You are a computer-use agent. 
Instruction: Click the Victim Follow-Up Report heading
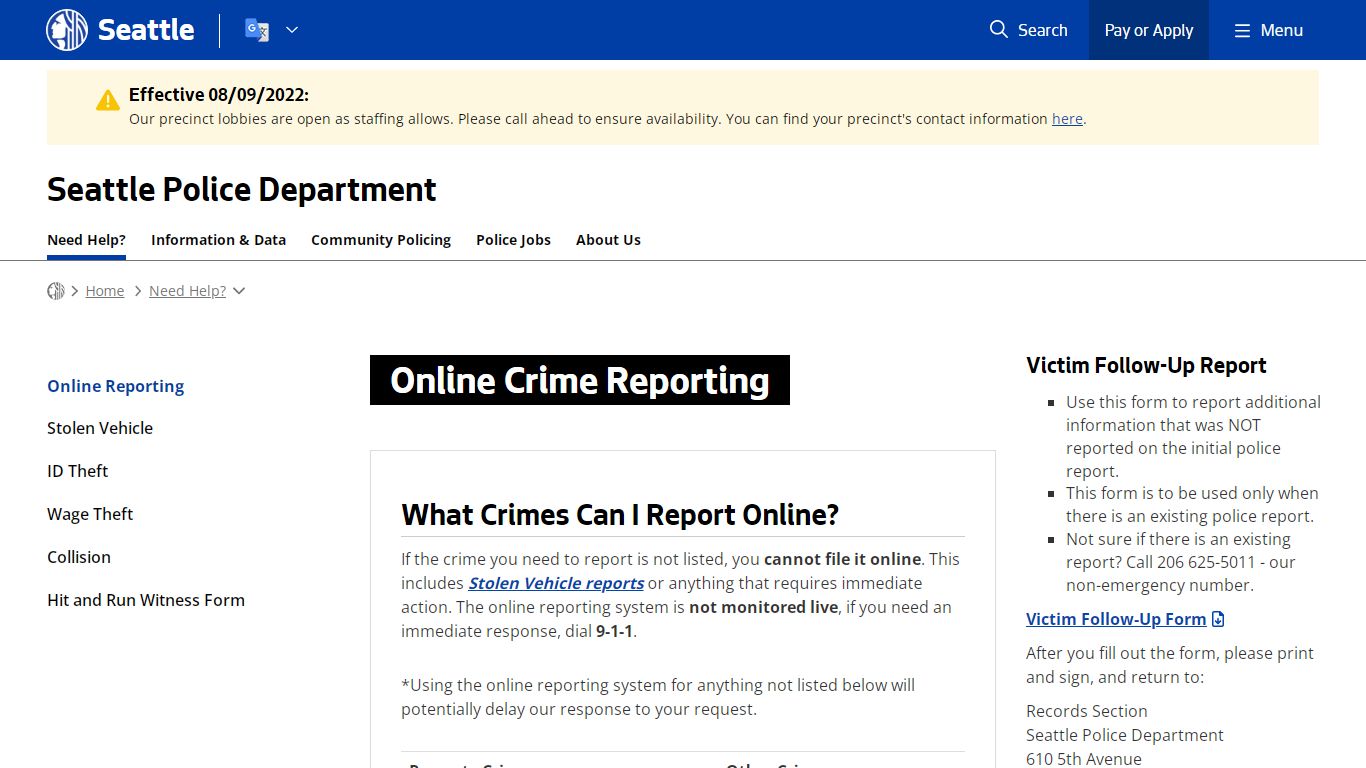[1146, 365]
